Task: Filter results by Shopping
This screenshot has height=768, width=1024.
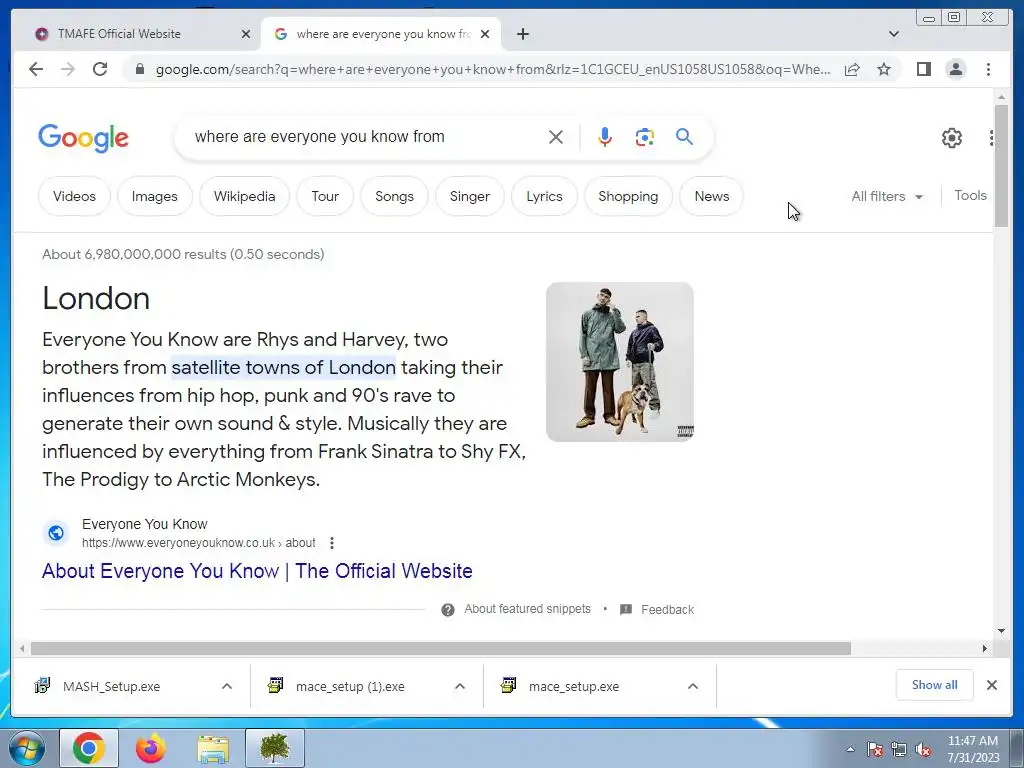Action: (x=628, y=196)
